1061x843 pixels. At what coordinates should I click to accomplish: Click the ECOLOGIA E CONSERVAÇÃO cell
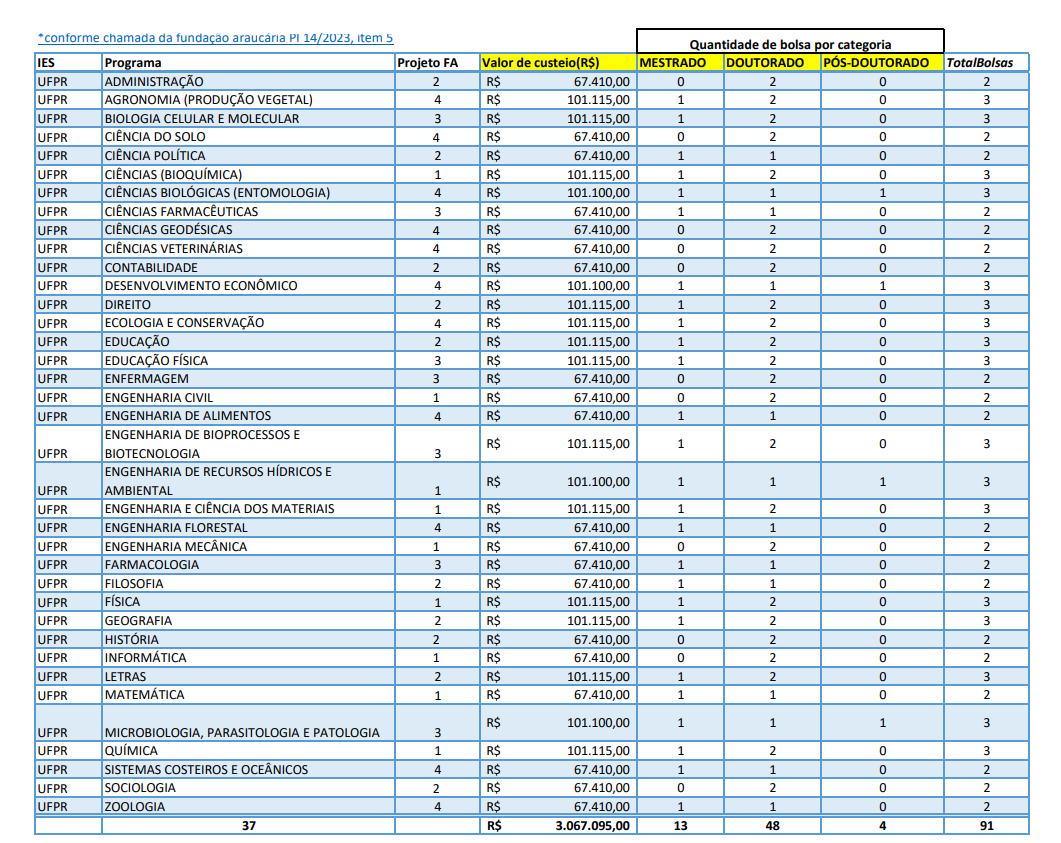[248, 323]
